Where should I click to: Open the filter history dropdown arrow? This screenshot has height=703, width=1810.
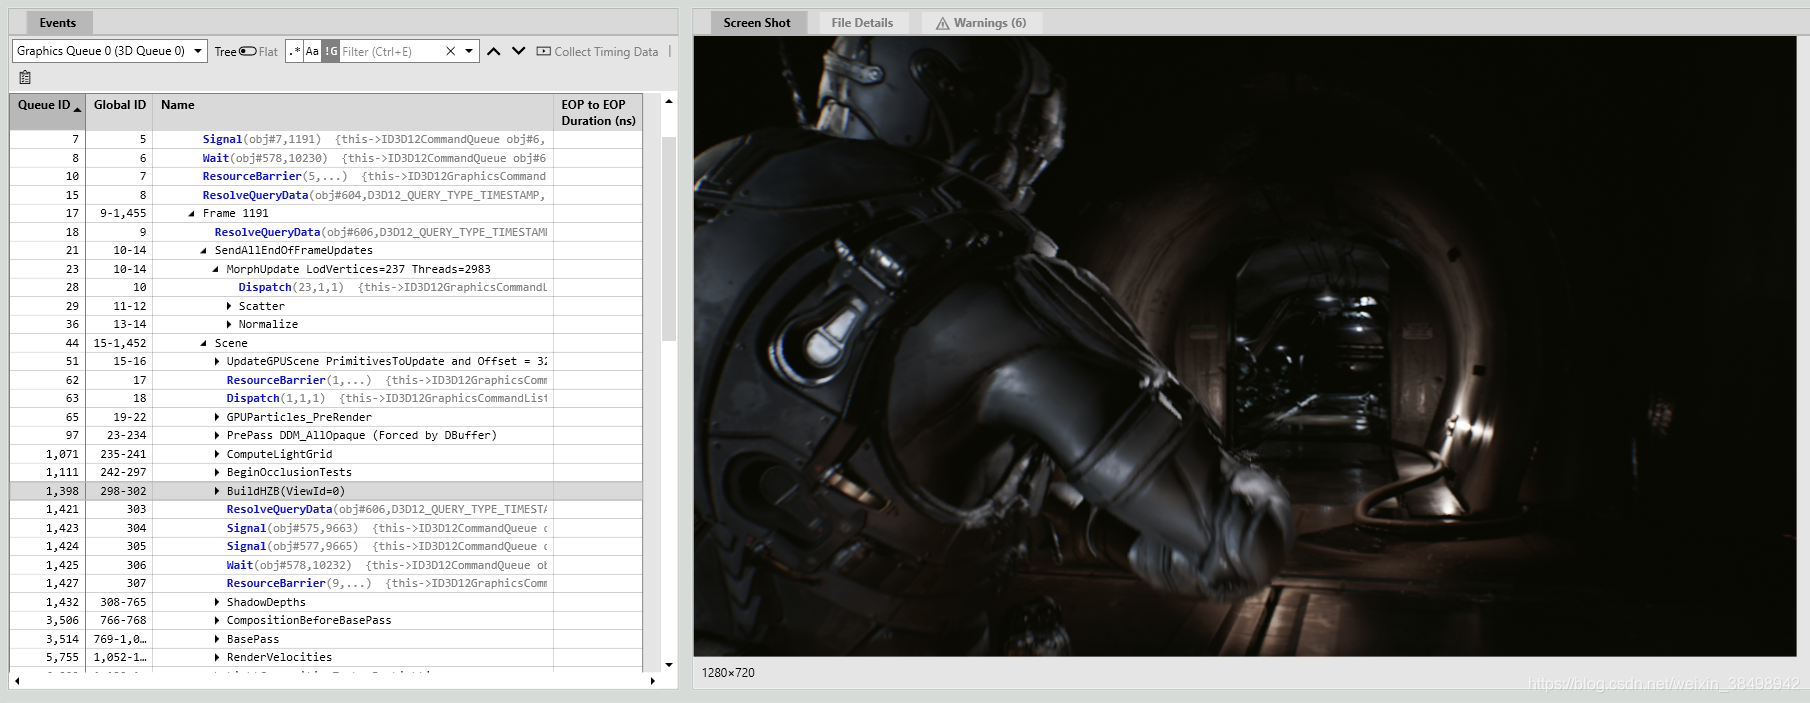tap(469, 51)
